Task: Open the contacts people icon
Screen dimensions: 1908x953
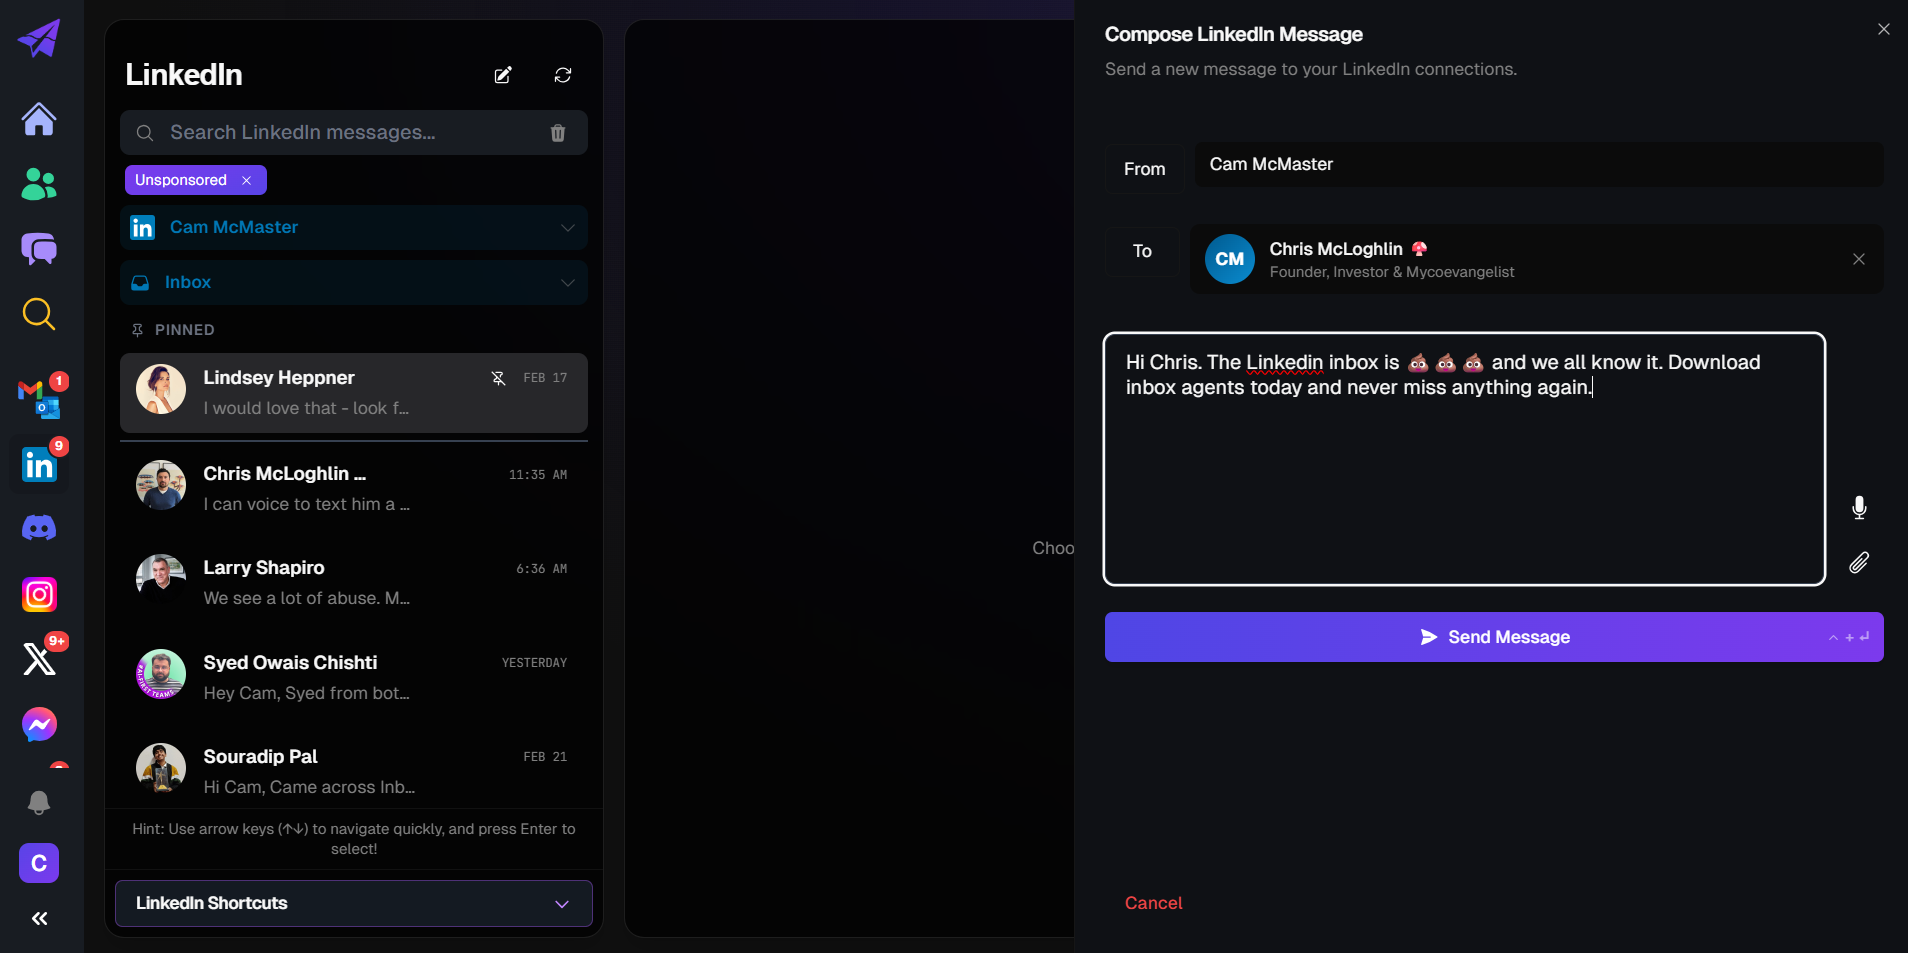Action: click(39, 184)
